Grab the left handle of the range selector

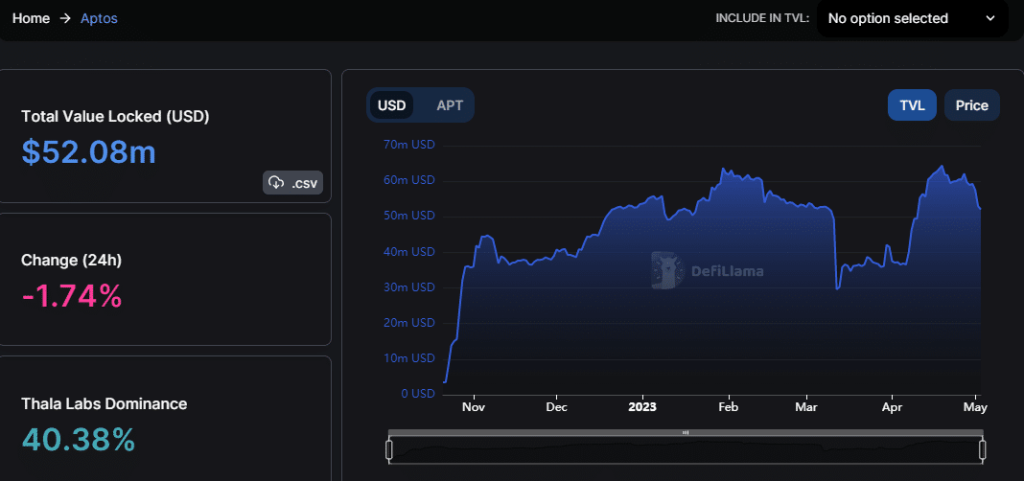[x=389, y=450]
